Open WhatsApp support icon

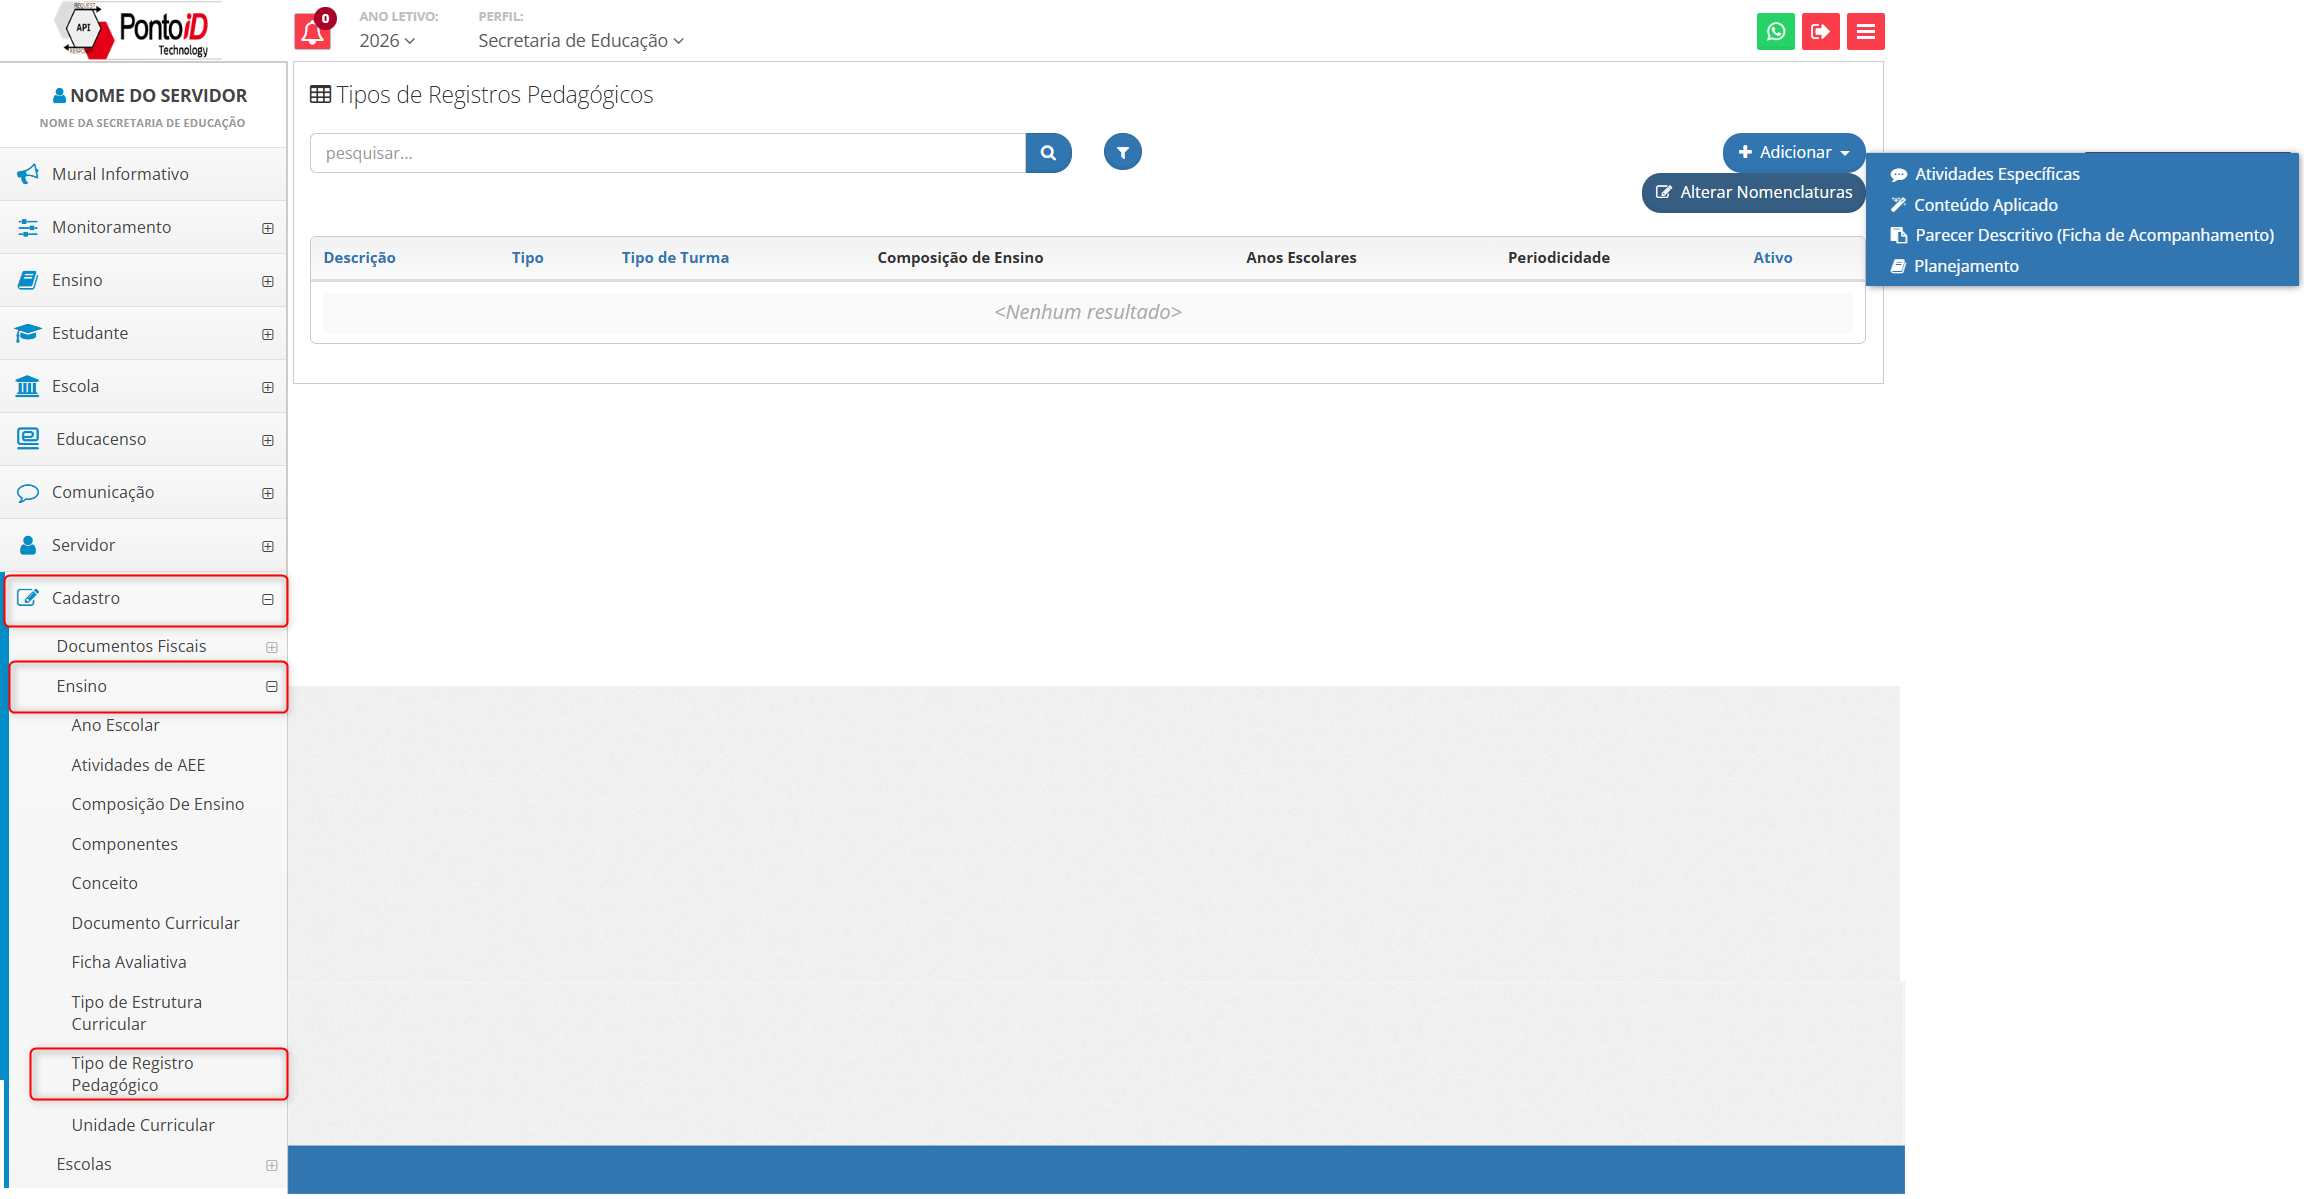1775,32
